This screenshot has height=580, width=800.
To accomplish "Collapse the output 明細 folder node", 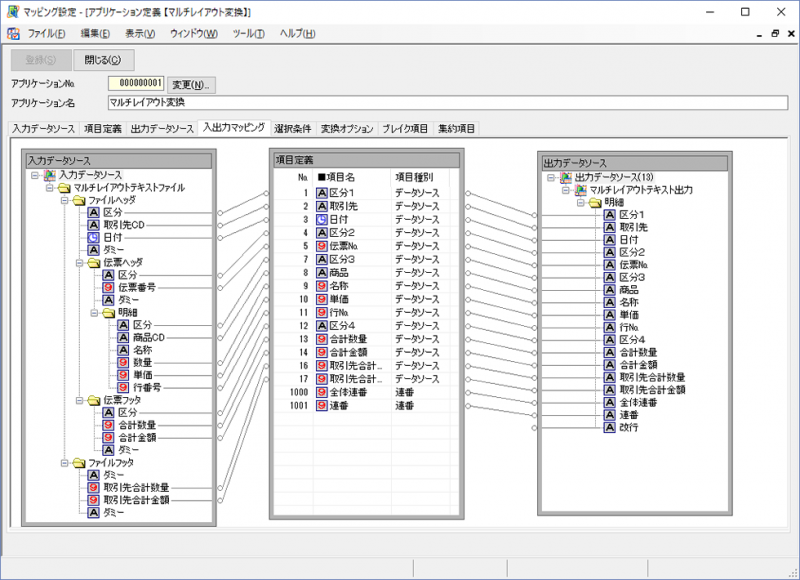I will coord(581,203).
